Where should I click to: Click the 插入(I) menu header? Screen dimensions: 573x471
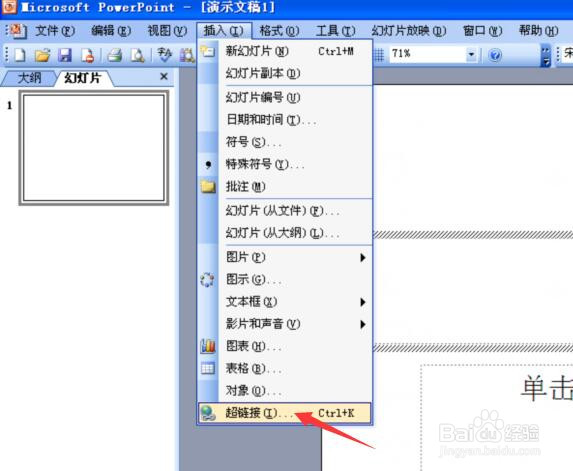click(x=224, y=31)
